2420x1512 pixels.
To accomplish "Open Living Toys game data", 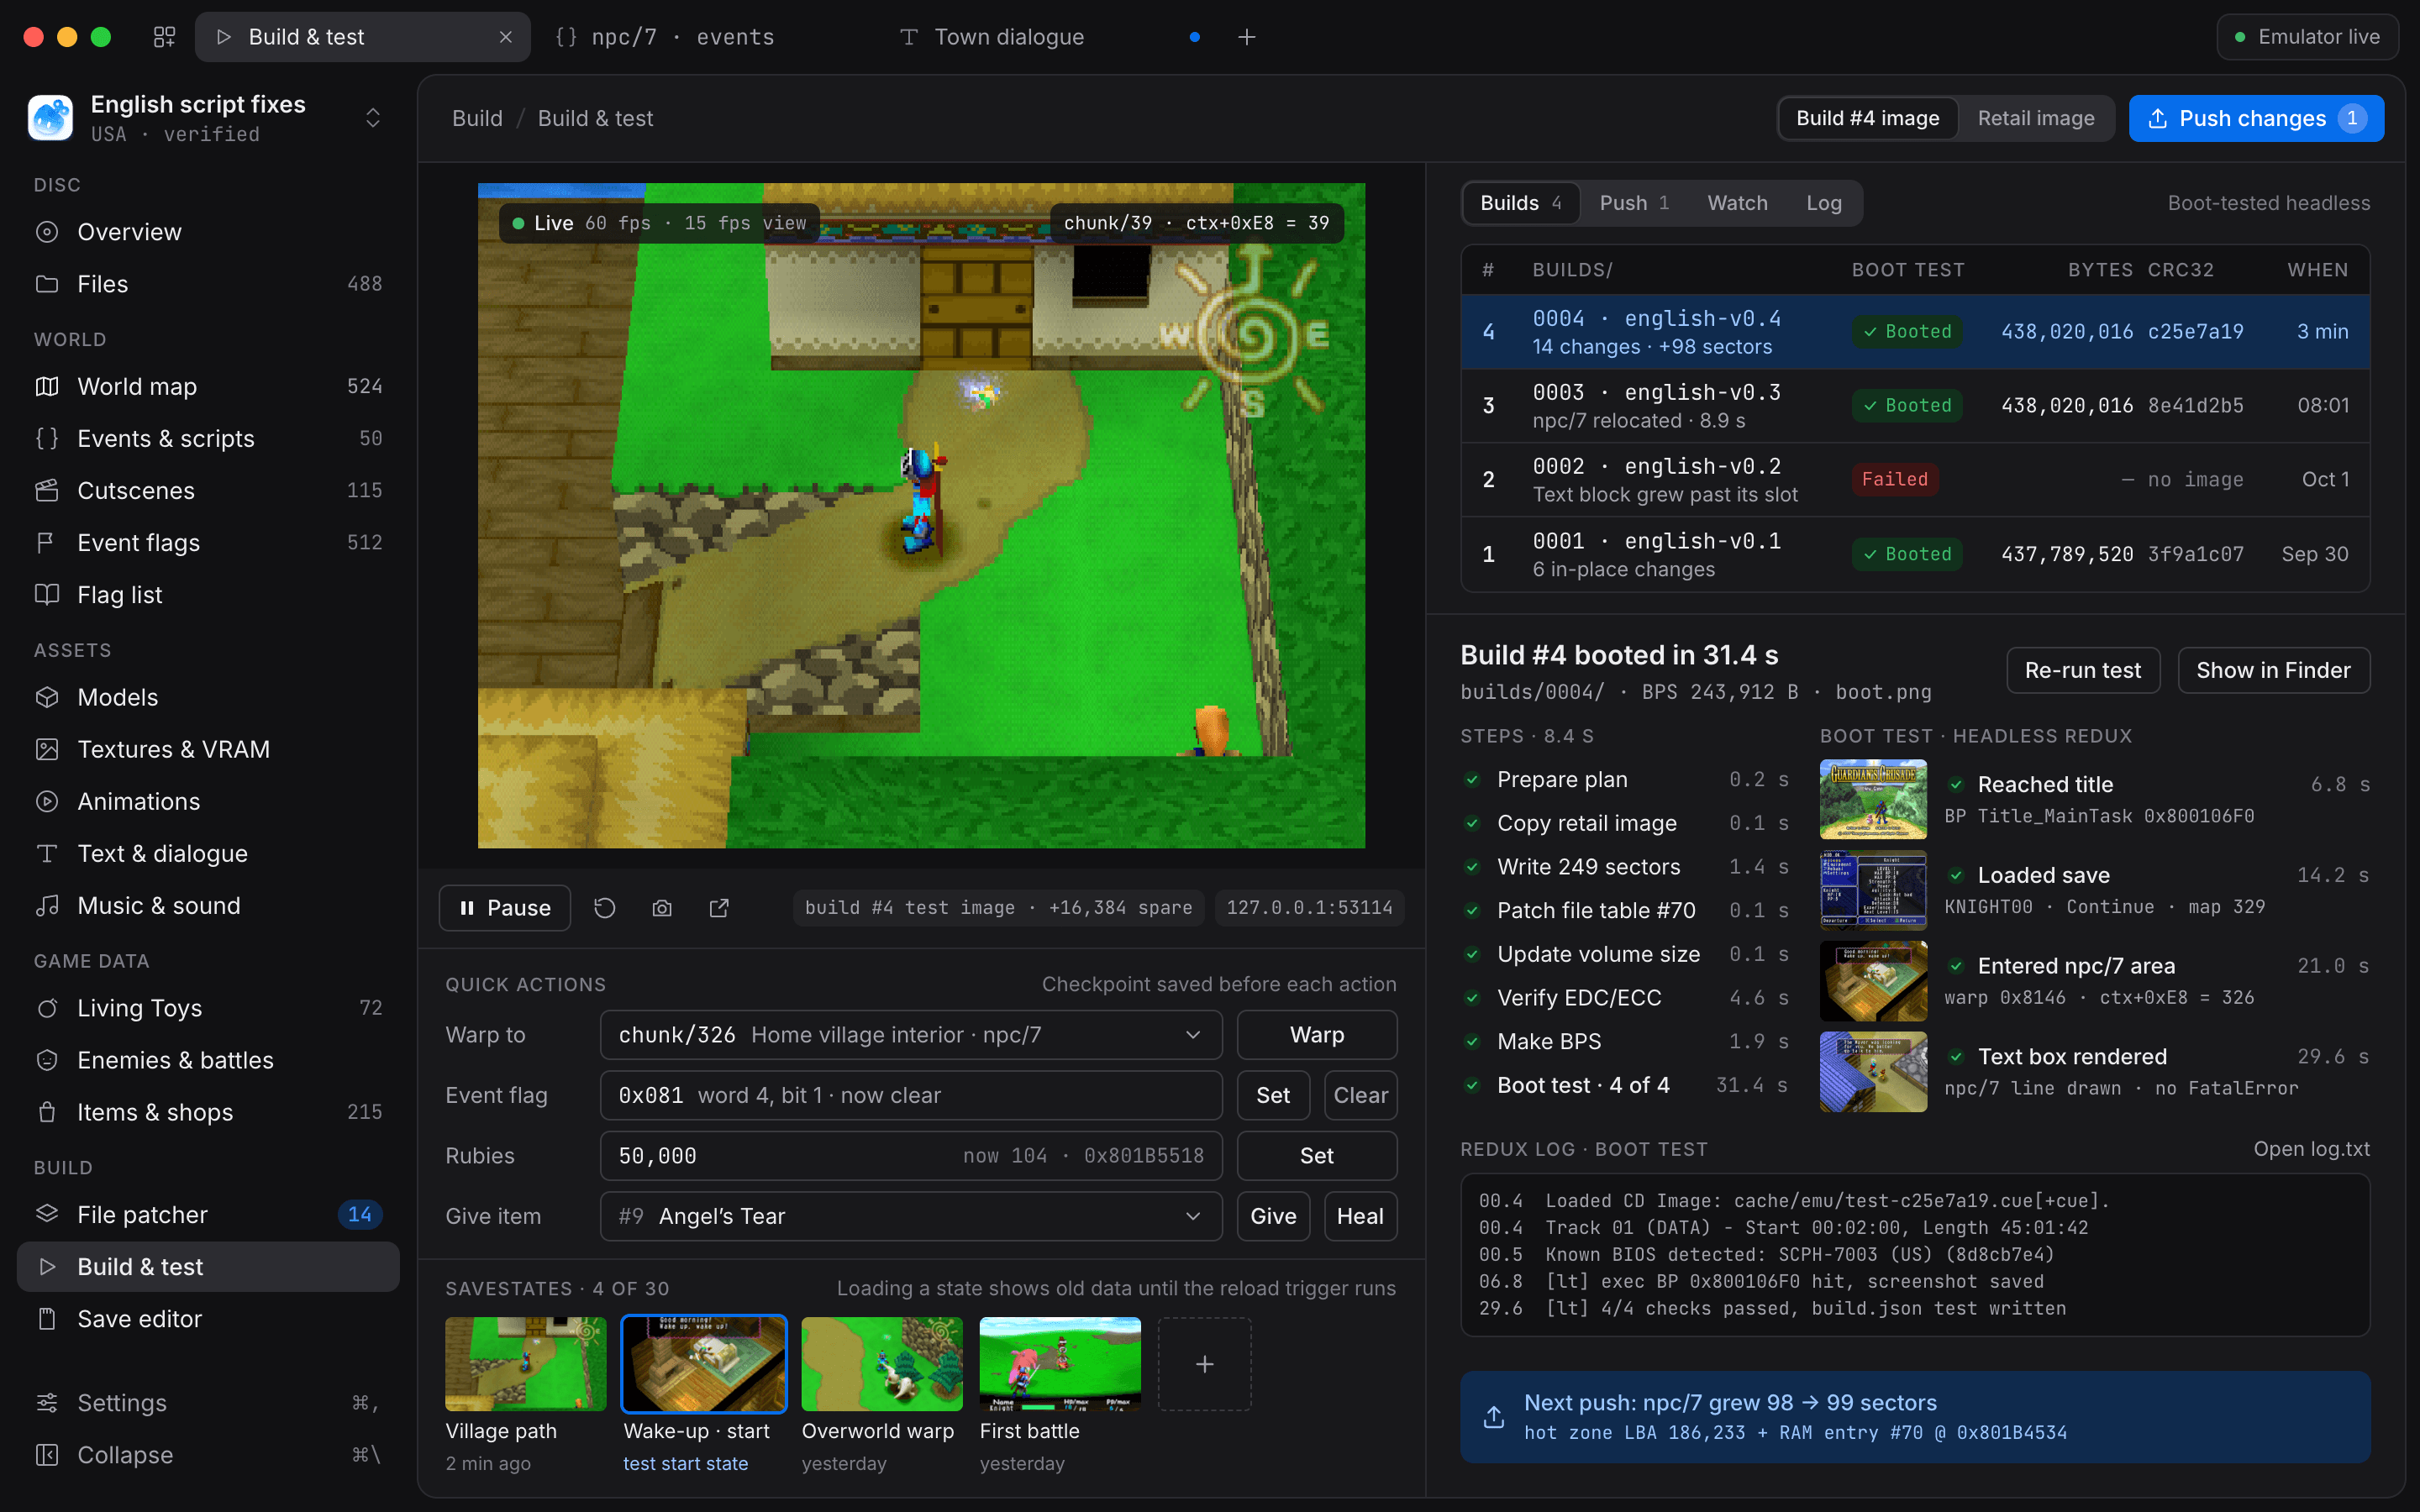I will (208, 1008).
